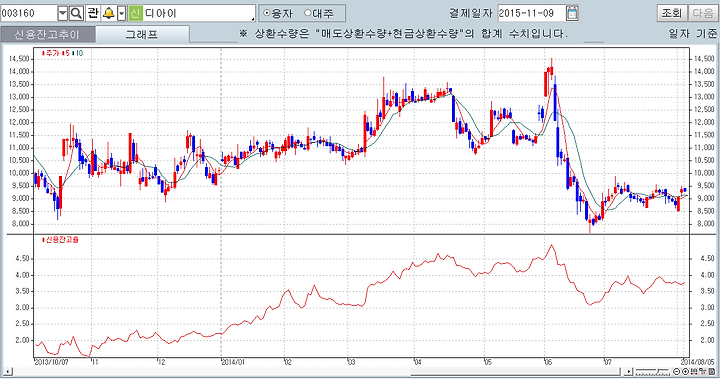This screenshot has height=379, width=720.
Task: Click the scrollbar left arrow
Action: 9,371
